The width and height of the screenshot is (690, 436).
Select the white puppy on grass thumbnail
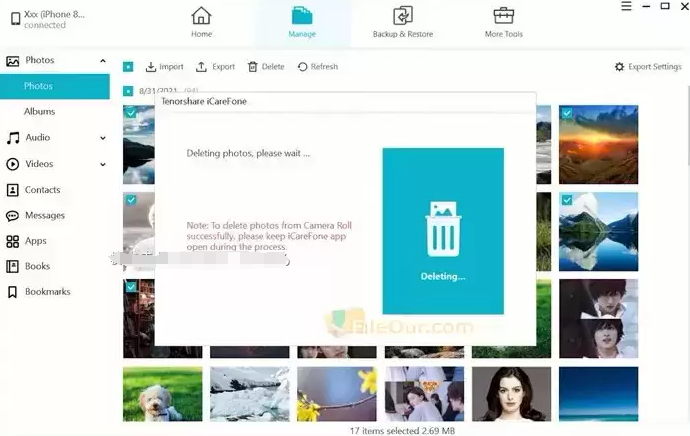[x=162, y=394]
